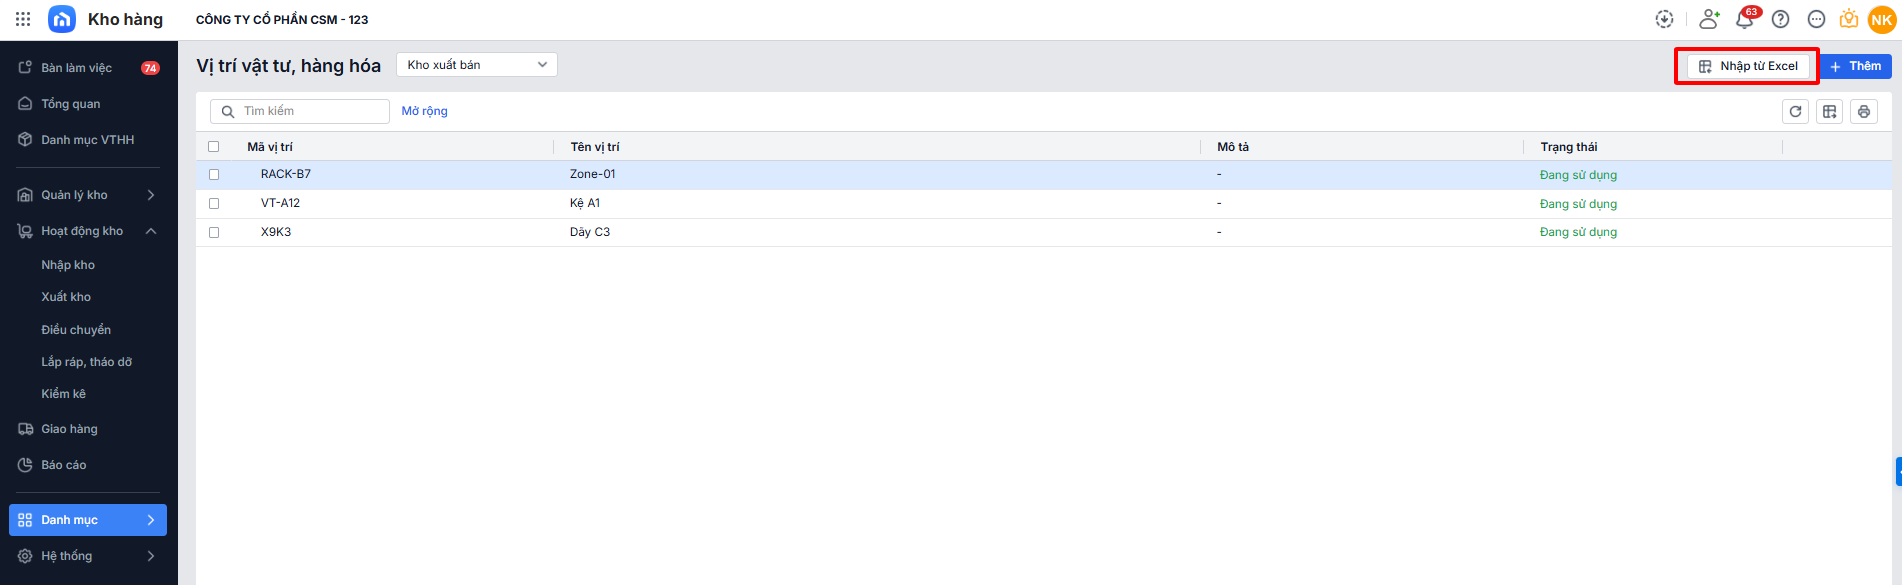
Task: Expand the Quản lý kho menu
Action: (151, 195)
